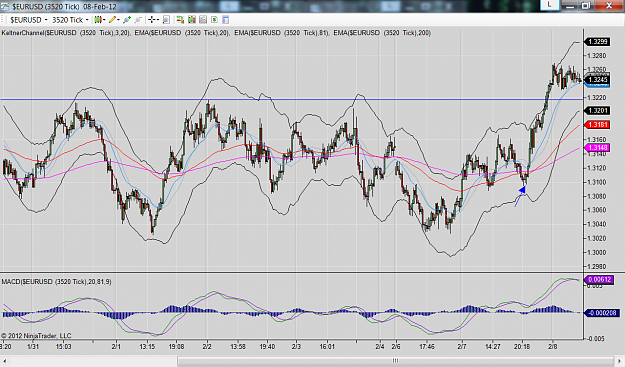This screenshot has width=625, height=367.
Task: Open the 3520 Tick interval dropdown
Action: (x=70, y=20)
